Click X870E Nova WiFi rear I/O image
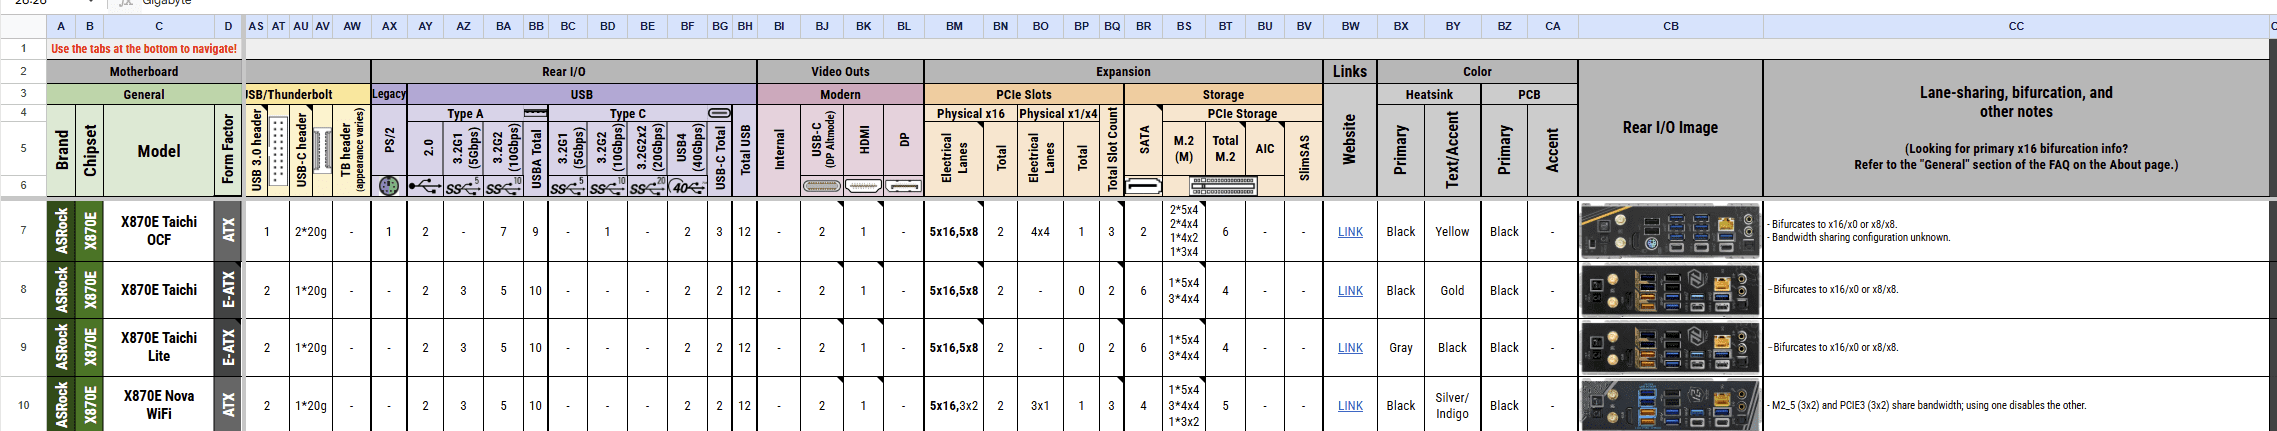Viewport: 2277px width, 431px height. click(1670, 406)
